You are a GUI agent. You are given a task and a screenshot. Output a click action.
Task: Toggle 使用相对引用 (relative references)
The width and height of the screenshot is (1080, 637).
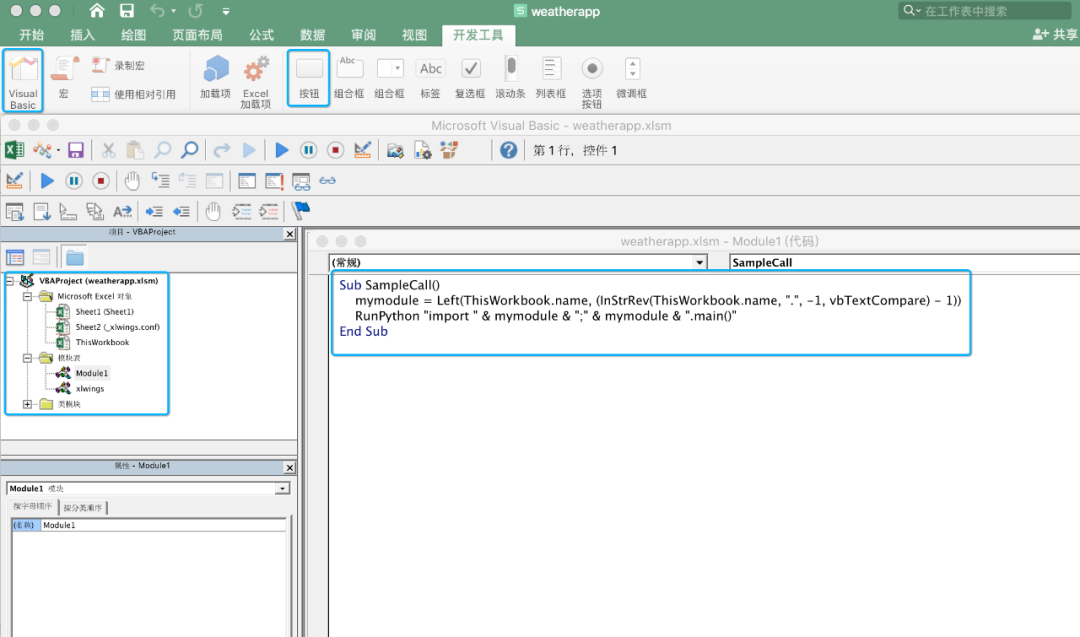133,94
